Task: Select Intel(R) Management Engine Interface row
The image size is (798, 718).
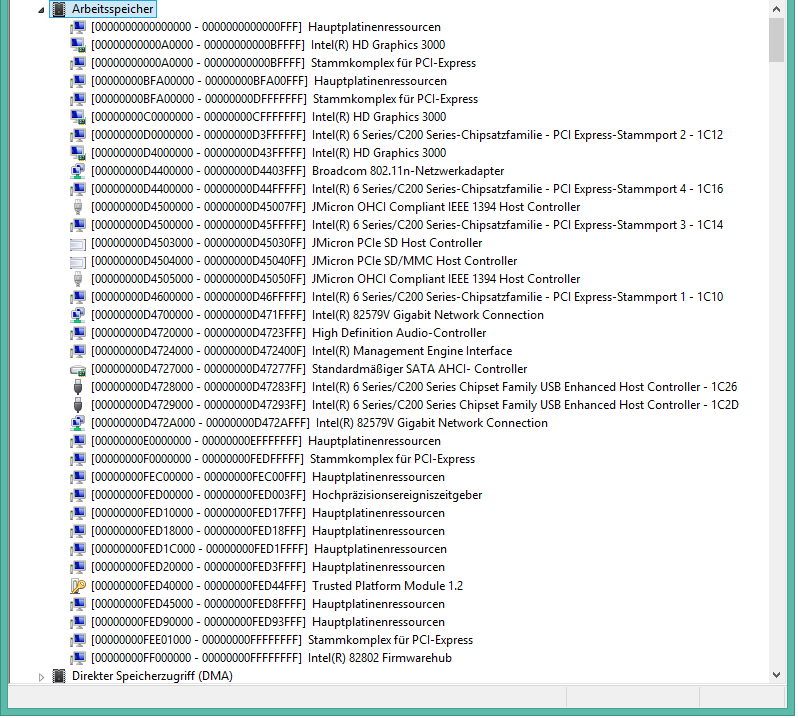Action: [301, 352]
